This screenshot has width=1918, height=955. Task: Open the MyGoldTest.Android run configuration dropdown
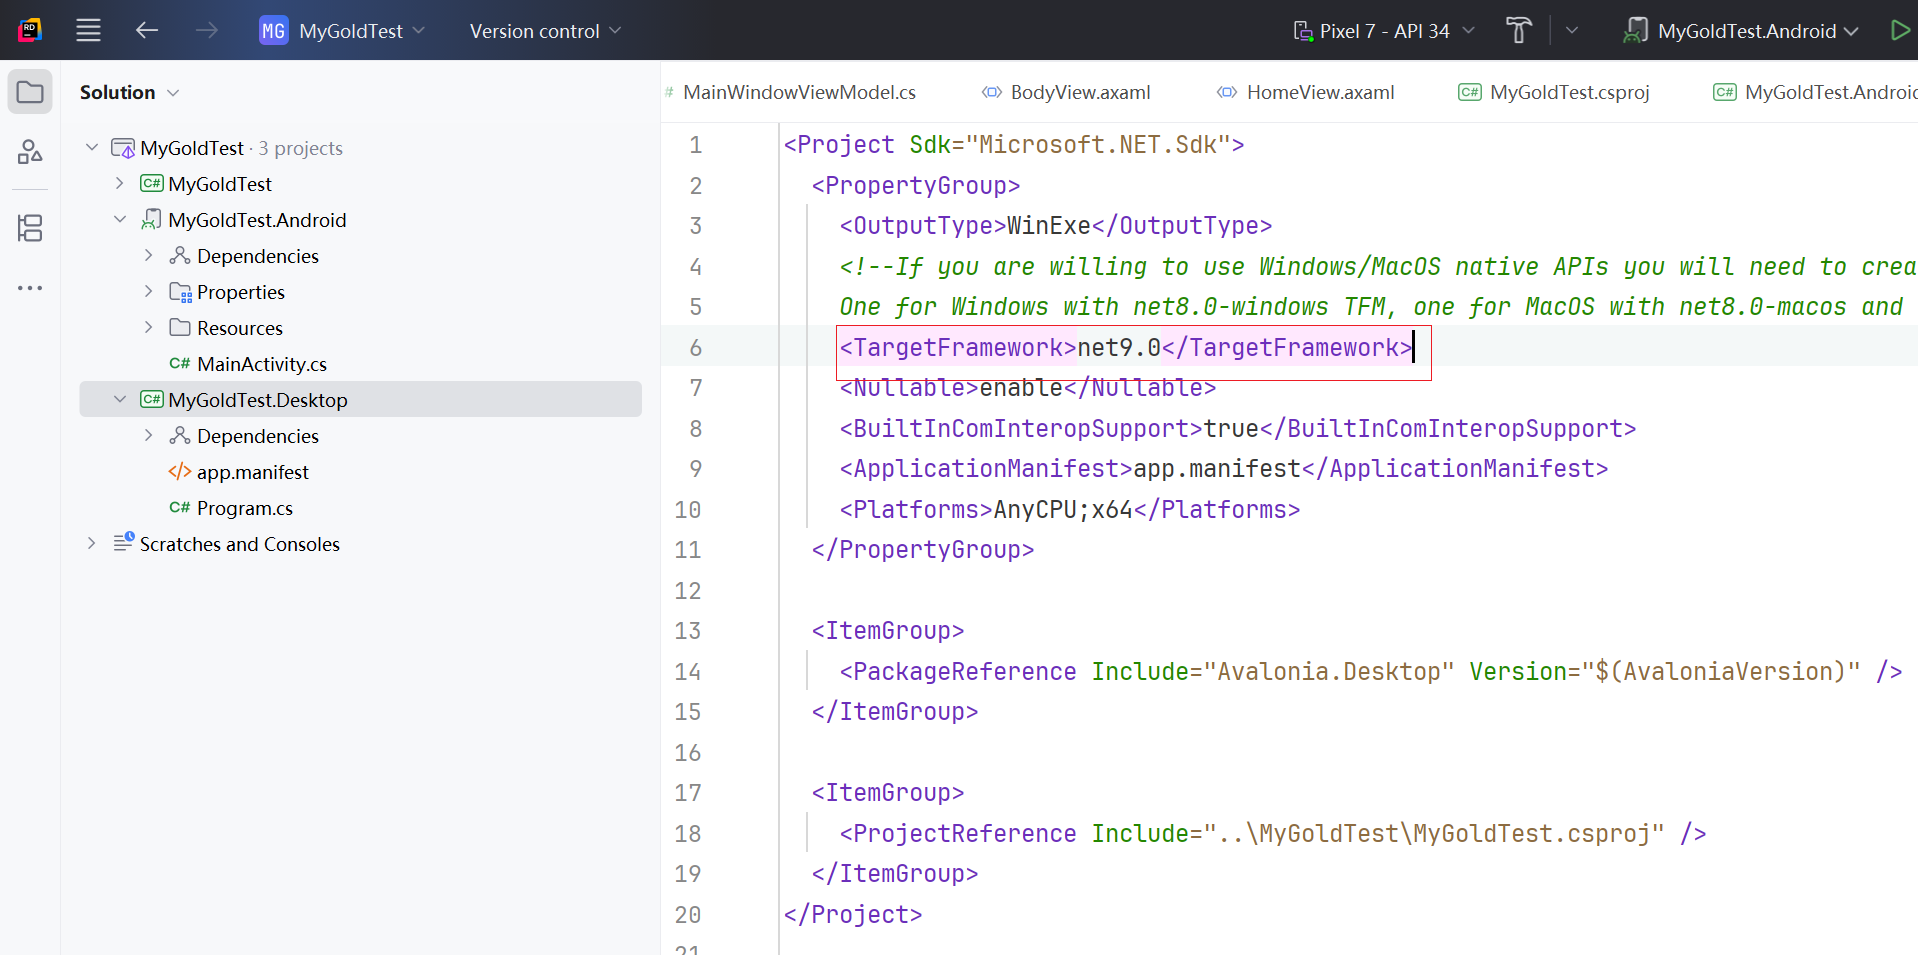pyautogui.click(x=1741, y=31)
